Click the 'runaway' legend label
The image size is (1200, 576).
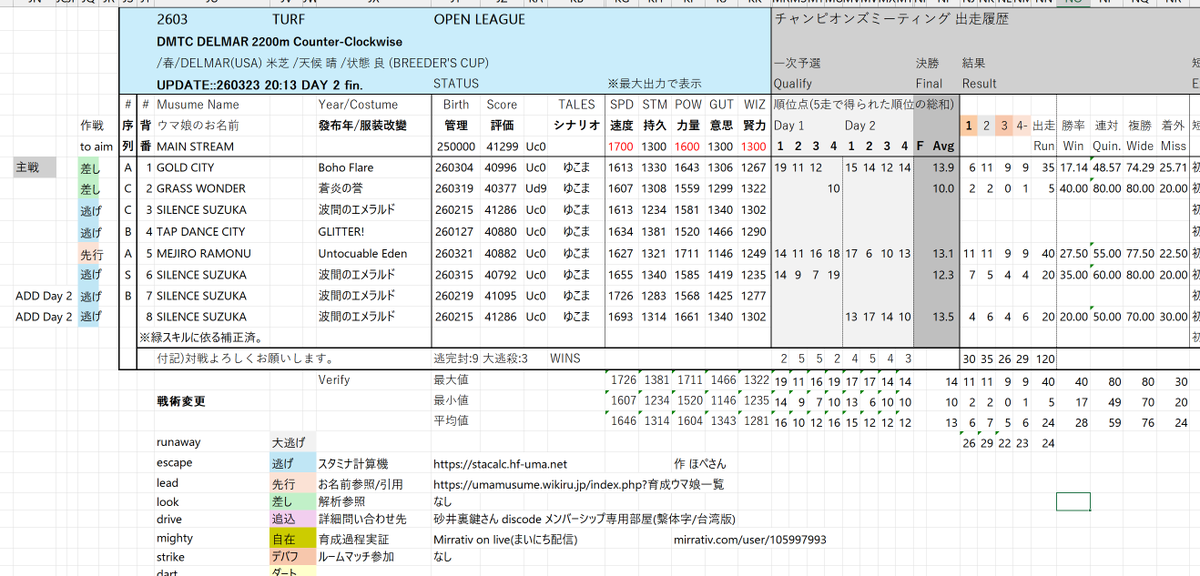coord(178,442)
